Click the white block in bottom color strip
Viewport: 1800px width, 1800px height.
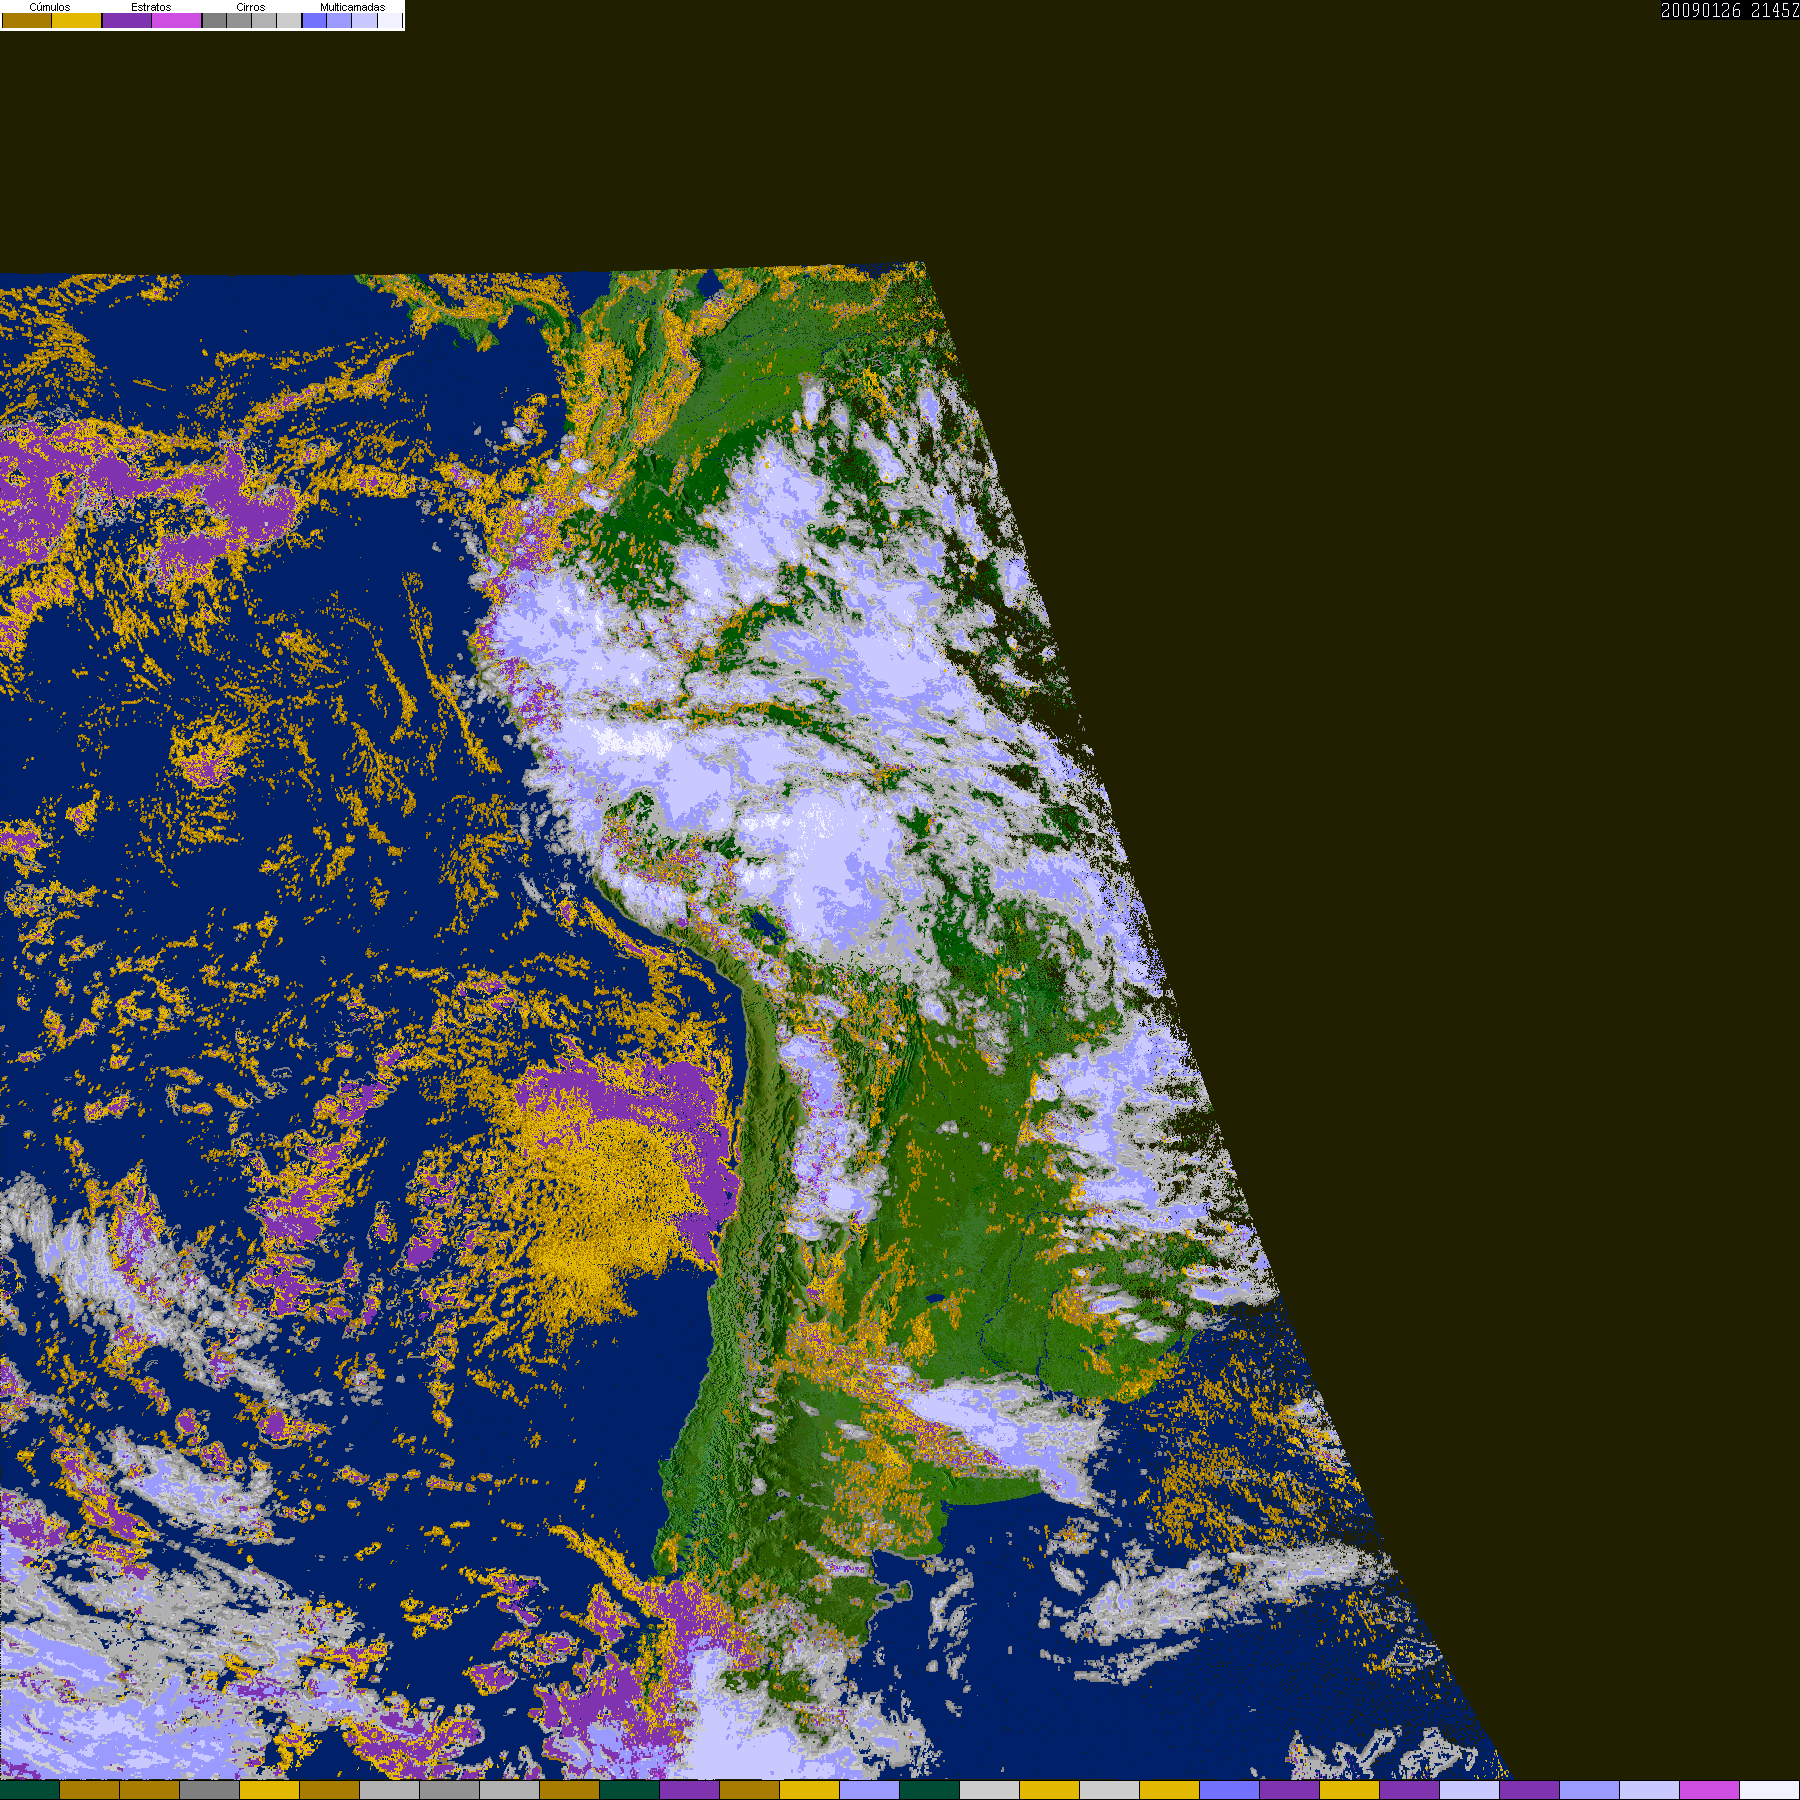click(1770, 1790)
